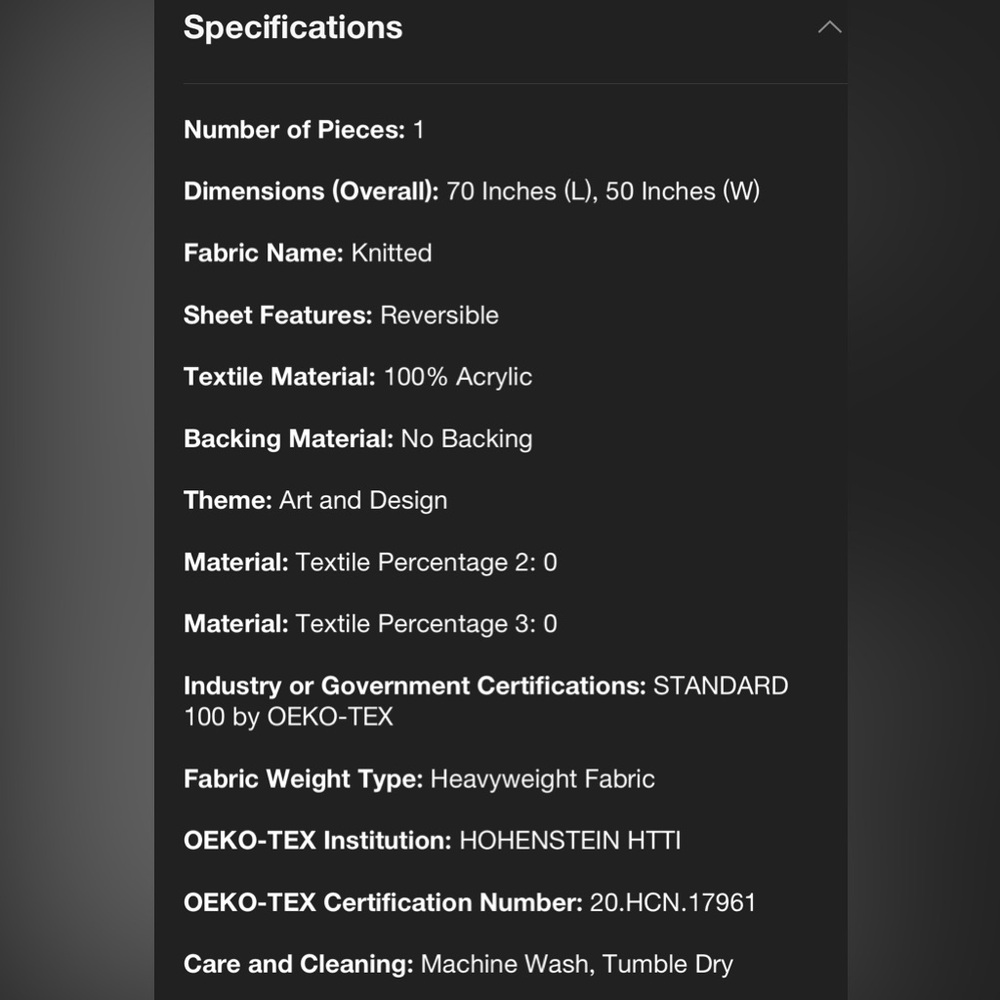The width and height of the screenshot is (1000, 1000).
Task: Select the Fabric Name: Knitted row
Action: tap(307, 253)
